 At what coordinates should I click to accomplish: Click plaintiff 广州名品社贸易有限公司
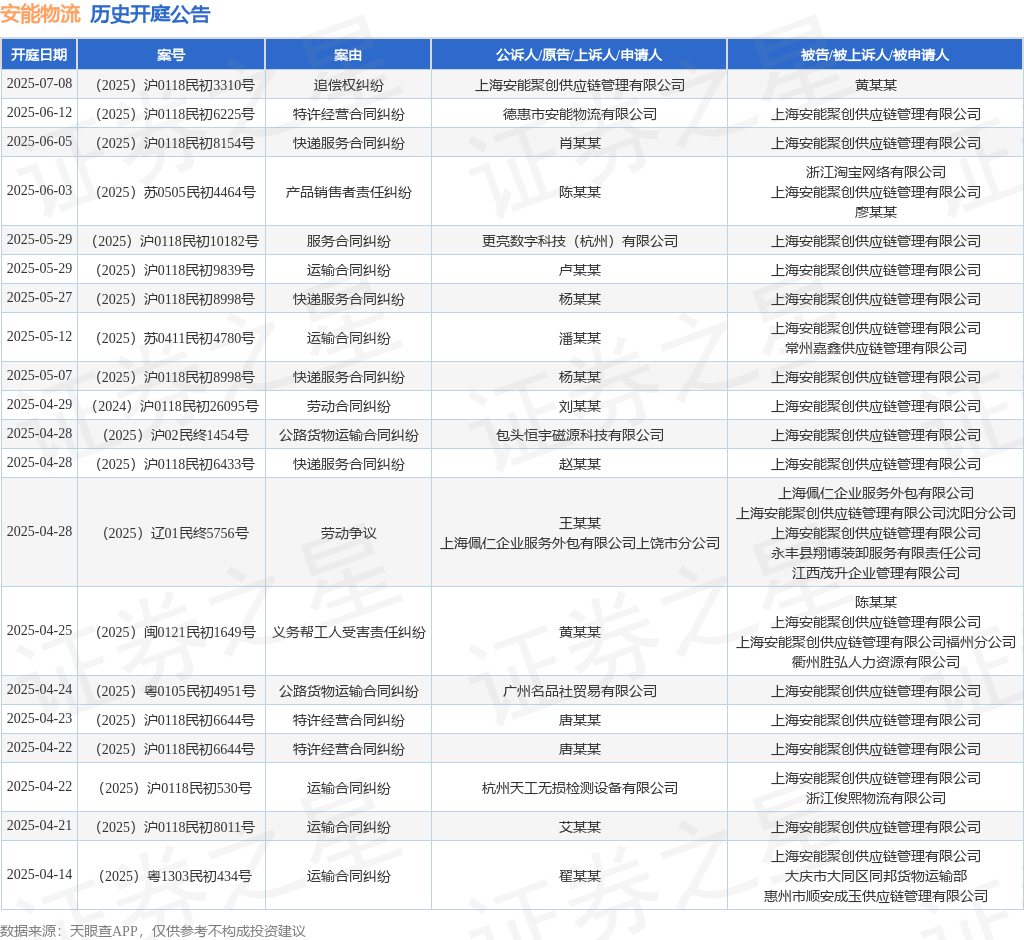579,691
